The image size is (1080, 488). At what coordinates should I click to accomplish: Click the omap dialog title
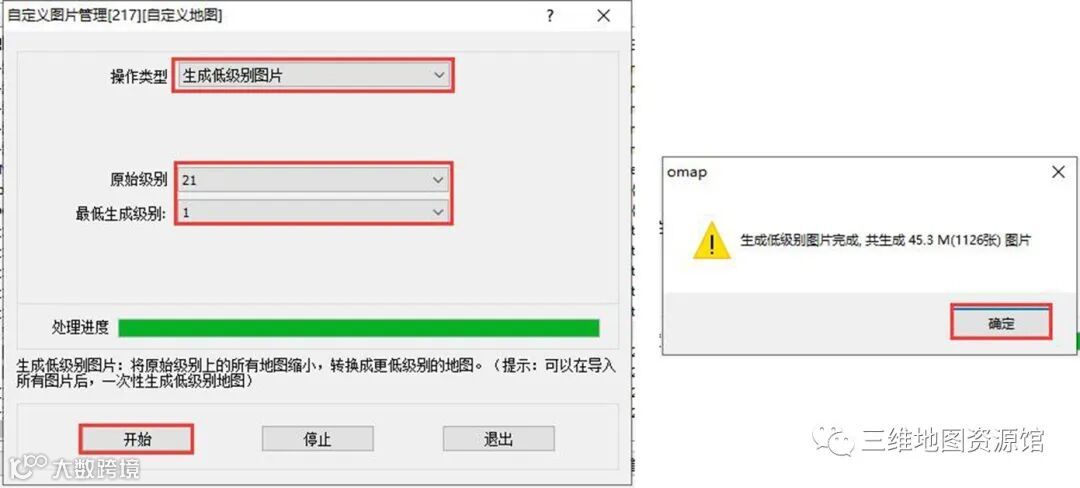click(687, 173)
